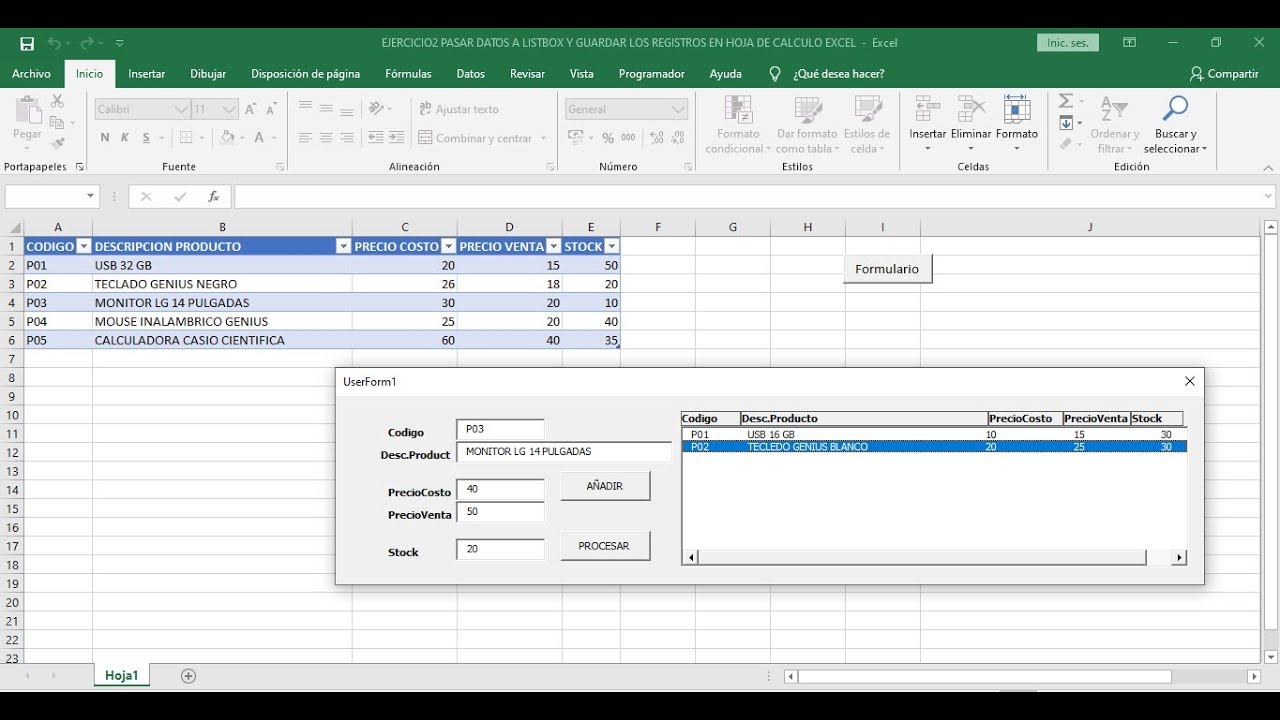
Task: Click the borders icon in Fuente group
Action: point(186,138)
